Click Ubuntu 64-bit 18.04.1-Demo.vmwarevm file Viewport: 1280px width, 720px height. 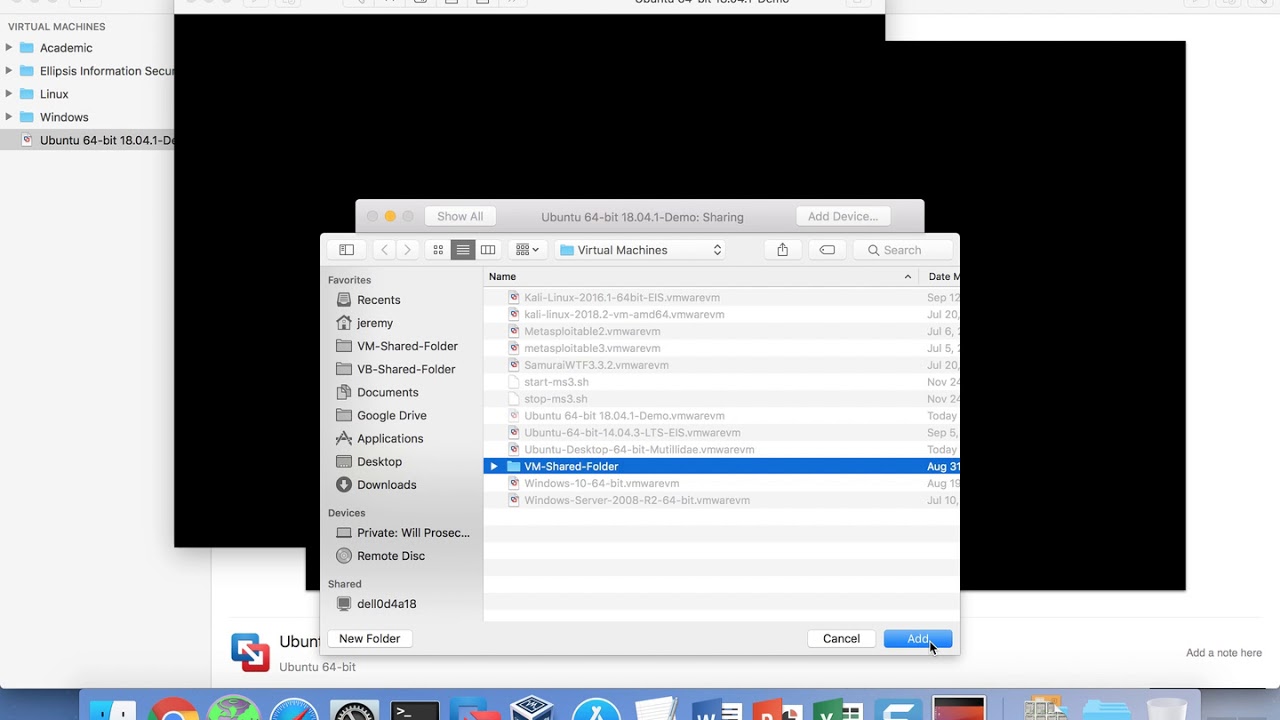click(624, 416)
